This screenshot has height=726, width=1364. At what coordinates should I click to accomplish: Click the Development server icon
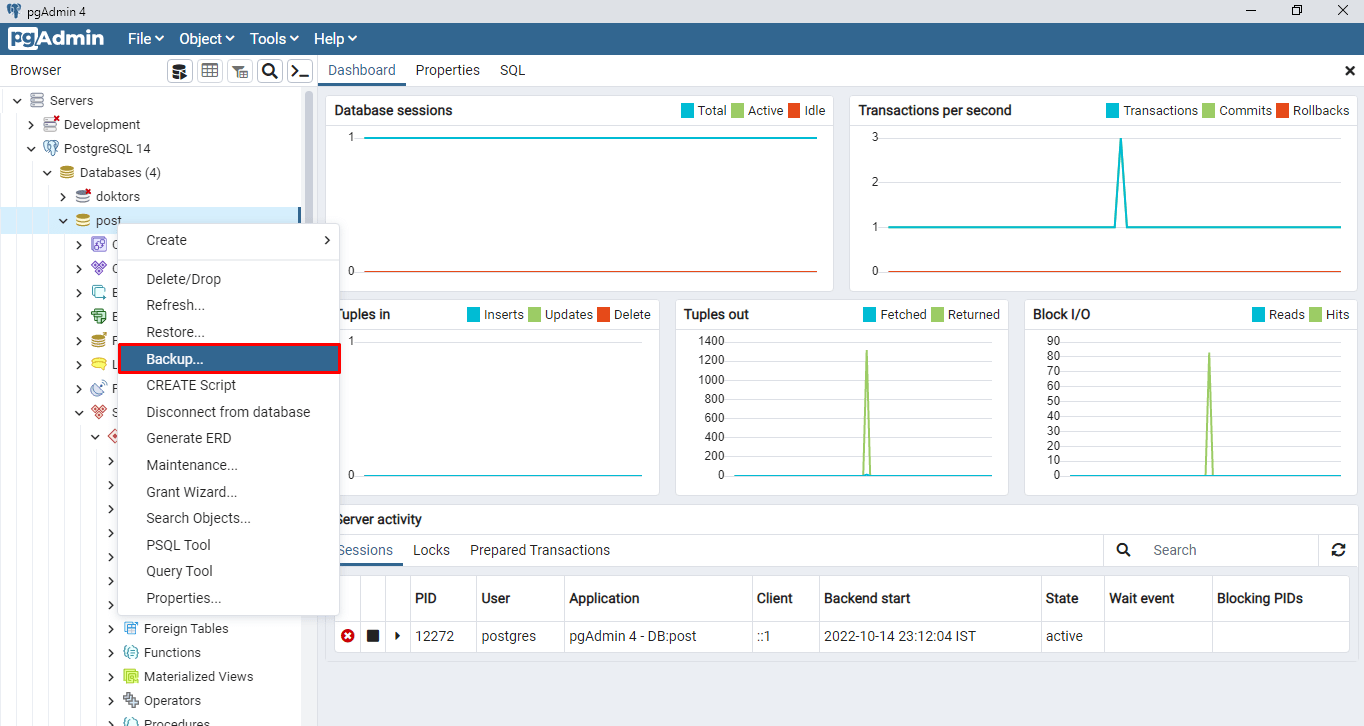pyautogui.click(x=51, y=124)
